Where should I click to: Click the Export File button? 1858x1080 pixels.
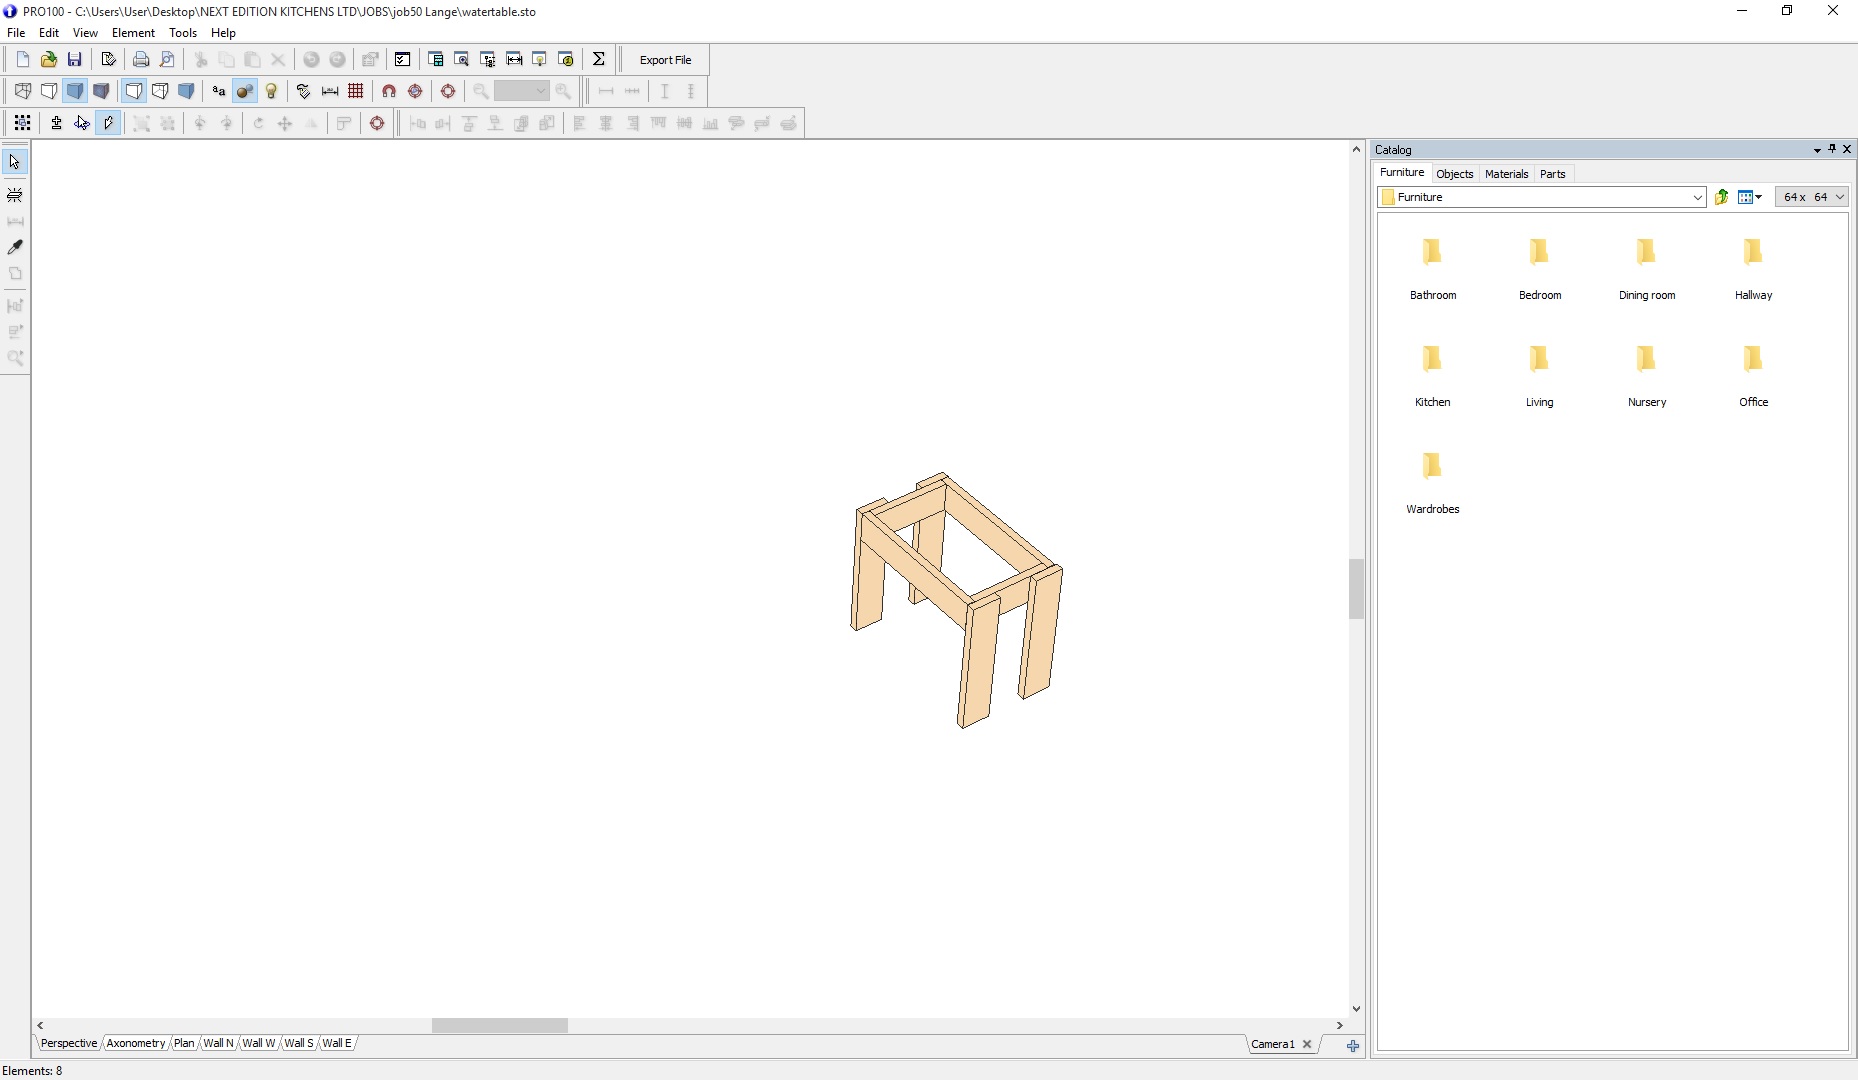coord(665,60)
